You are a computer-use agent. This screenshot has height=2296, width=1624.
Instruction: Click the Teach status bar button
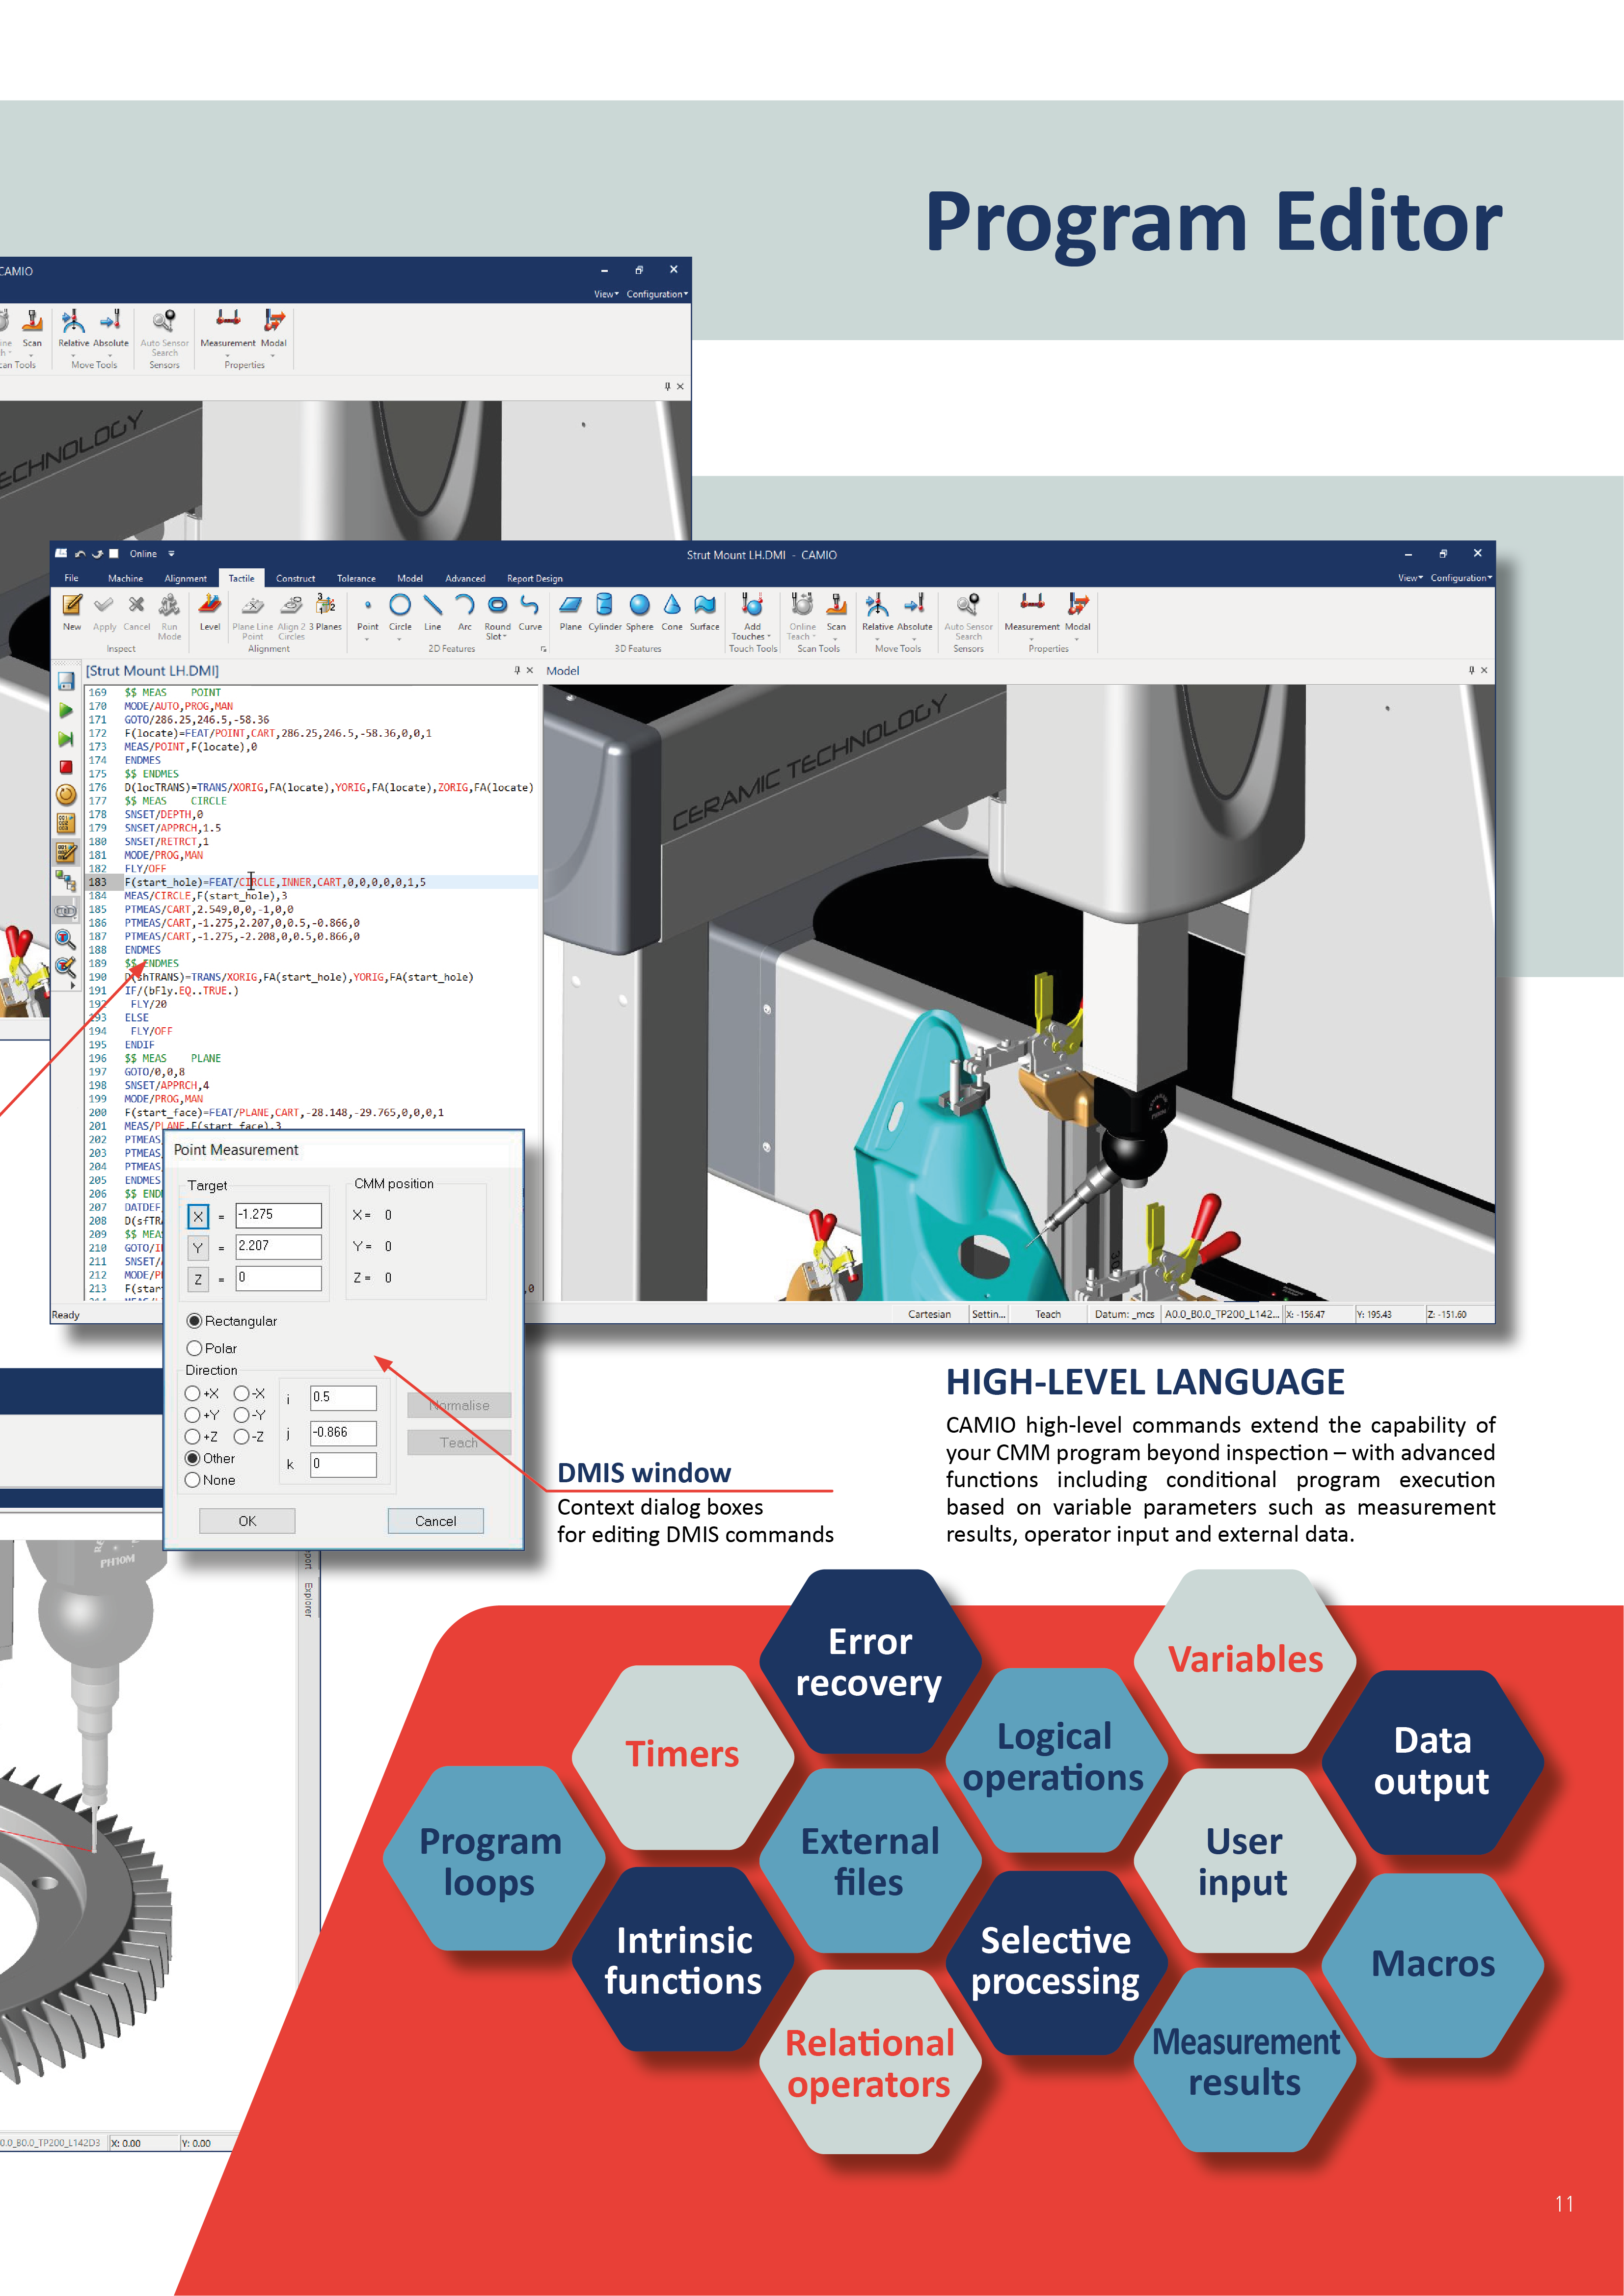pos(1048,1314)
